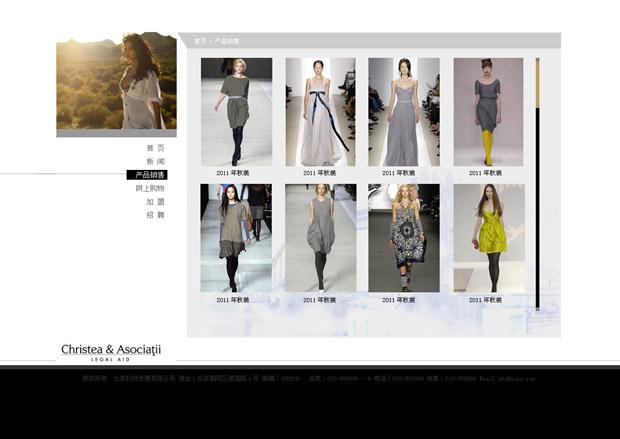
Task: Click the Christea & Asociatii logo
Action: 110,351
